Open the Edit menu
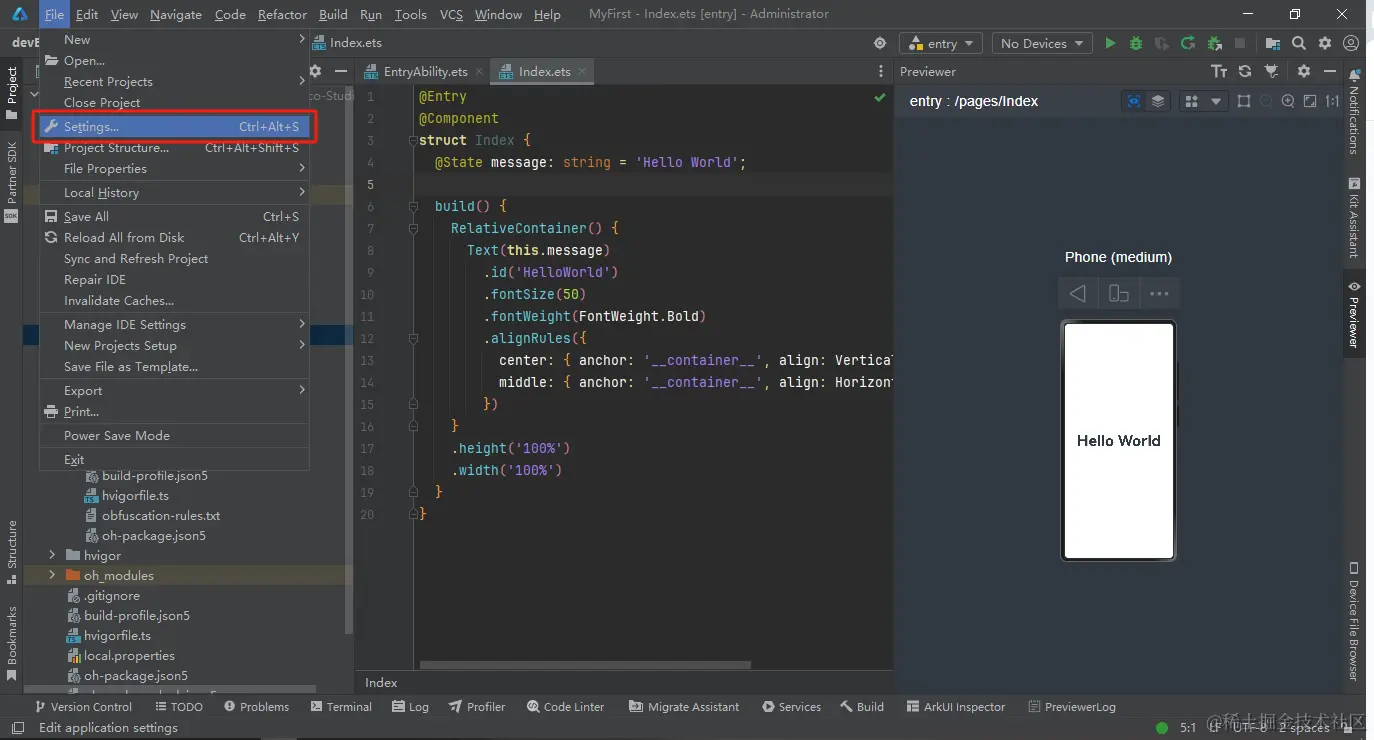This screenshot has width=1374, height=740. (87, 14)
